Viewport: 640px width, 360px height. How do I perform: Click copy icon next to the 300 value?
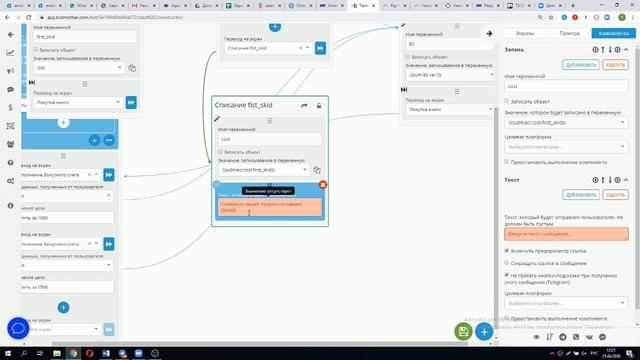(132, 68)
